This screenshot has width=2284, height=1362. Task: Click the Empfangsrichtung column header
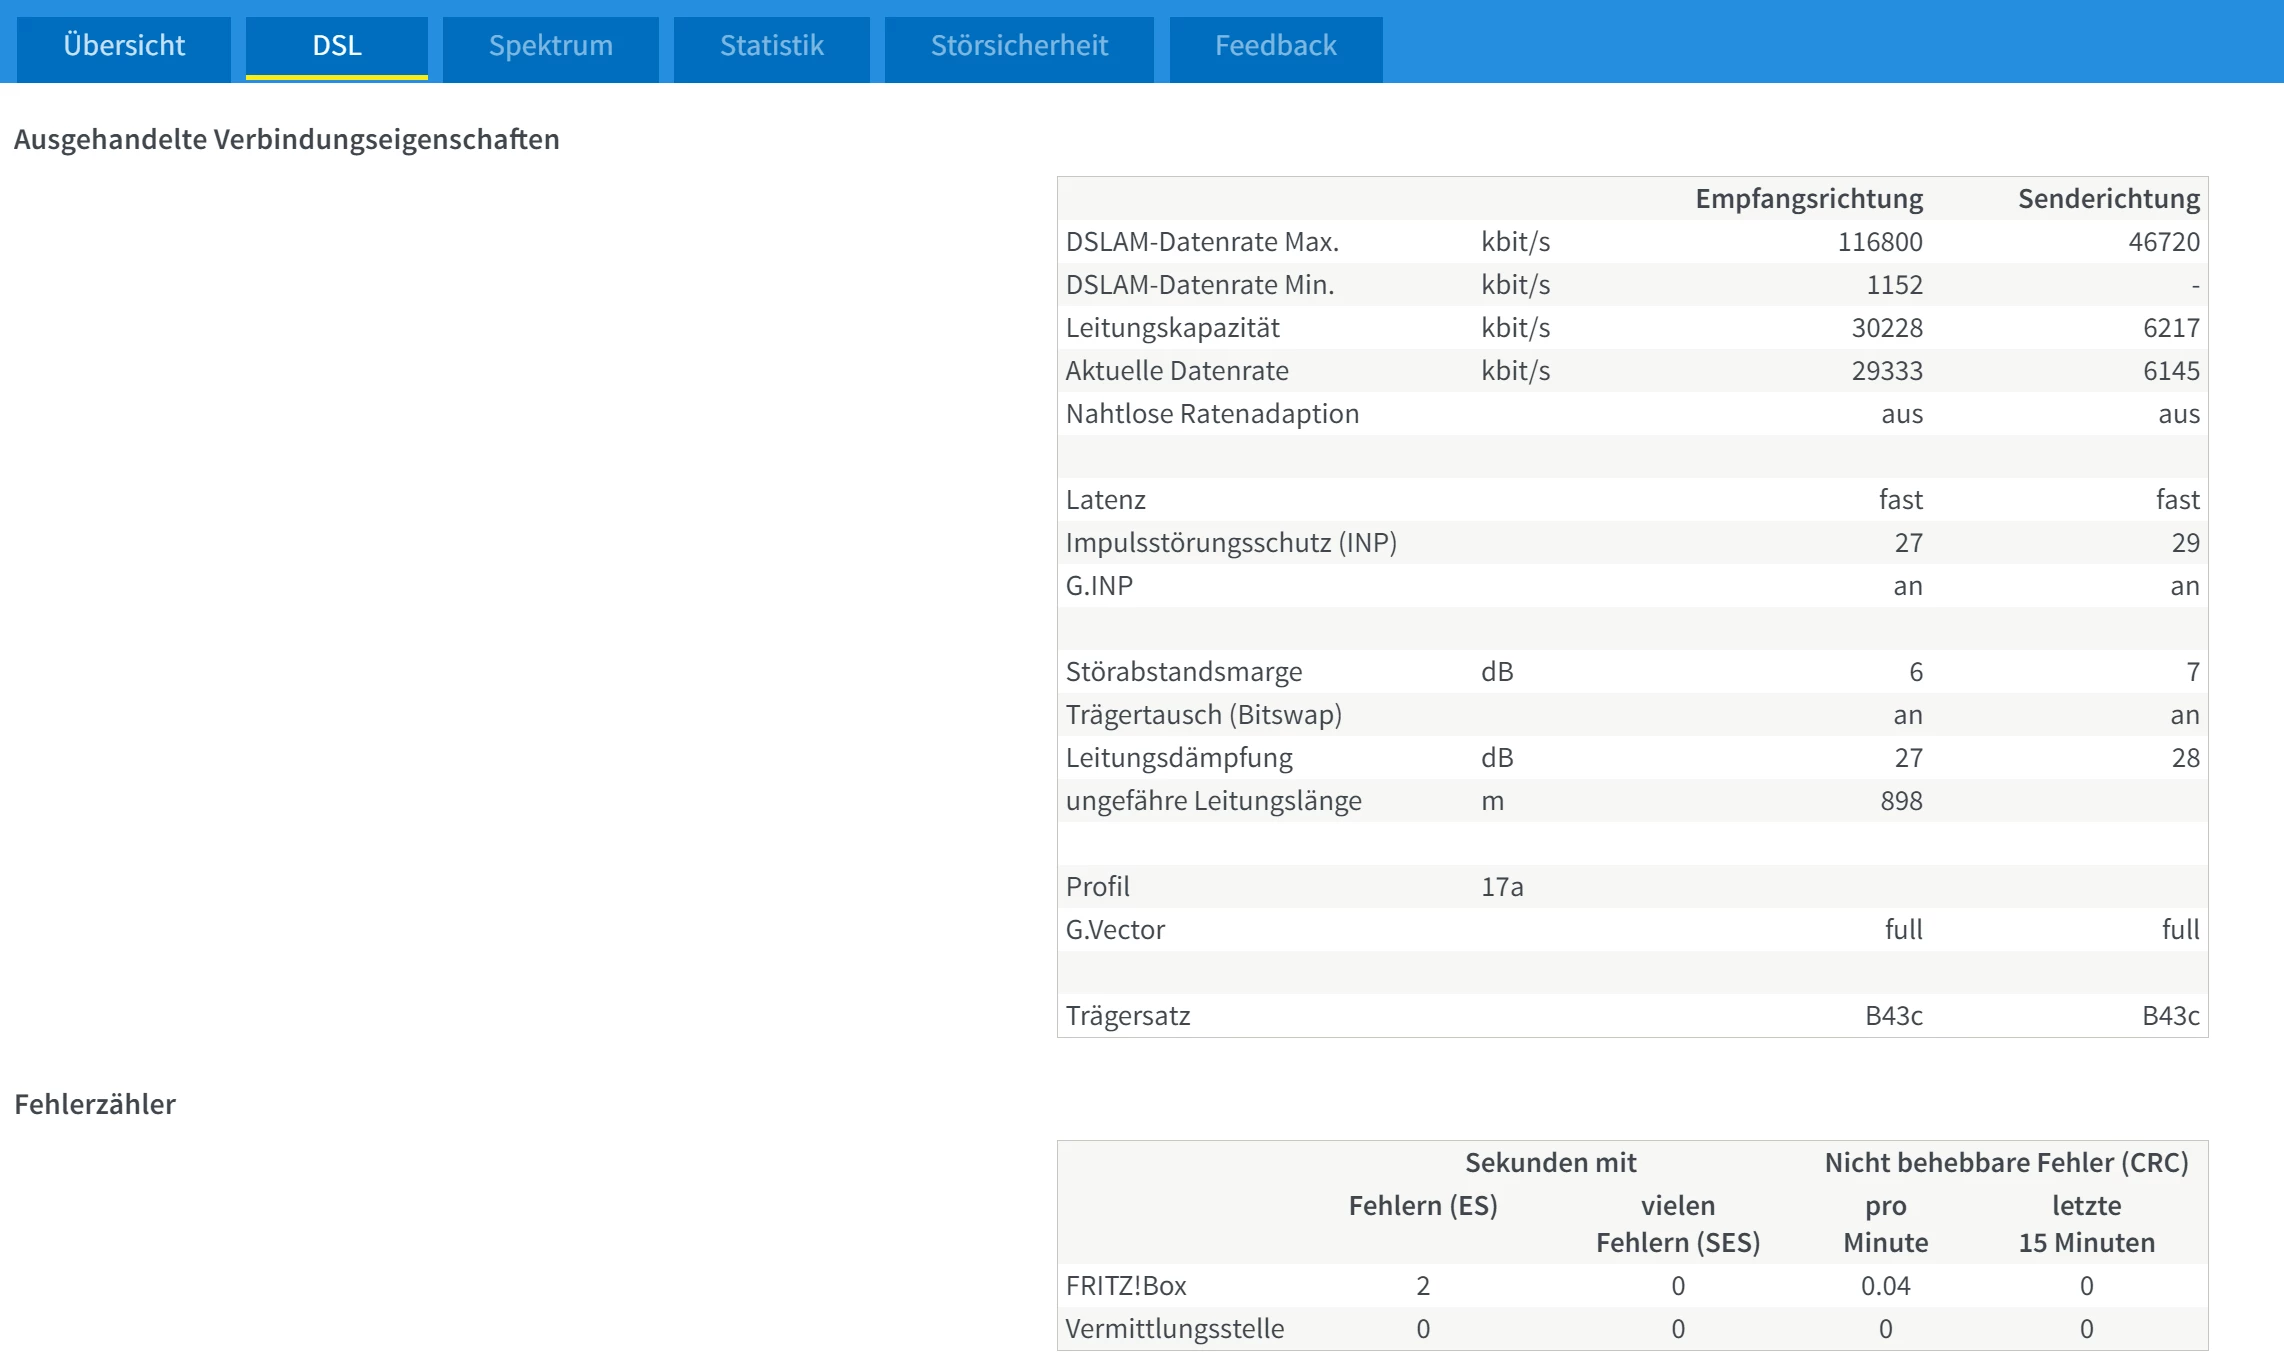tap(1808, 199)
